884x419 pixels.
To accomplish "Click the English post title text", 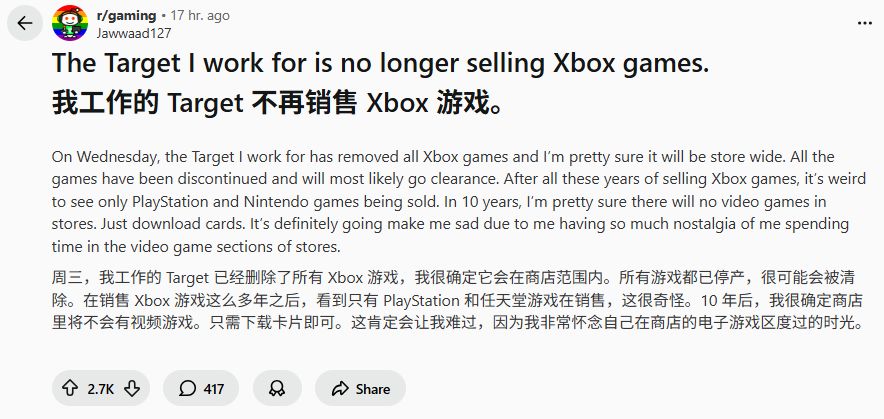I will click(x=380, y=63).
